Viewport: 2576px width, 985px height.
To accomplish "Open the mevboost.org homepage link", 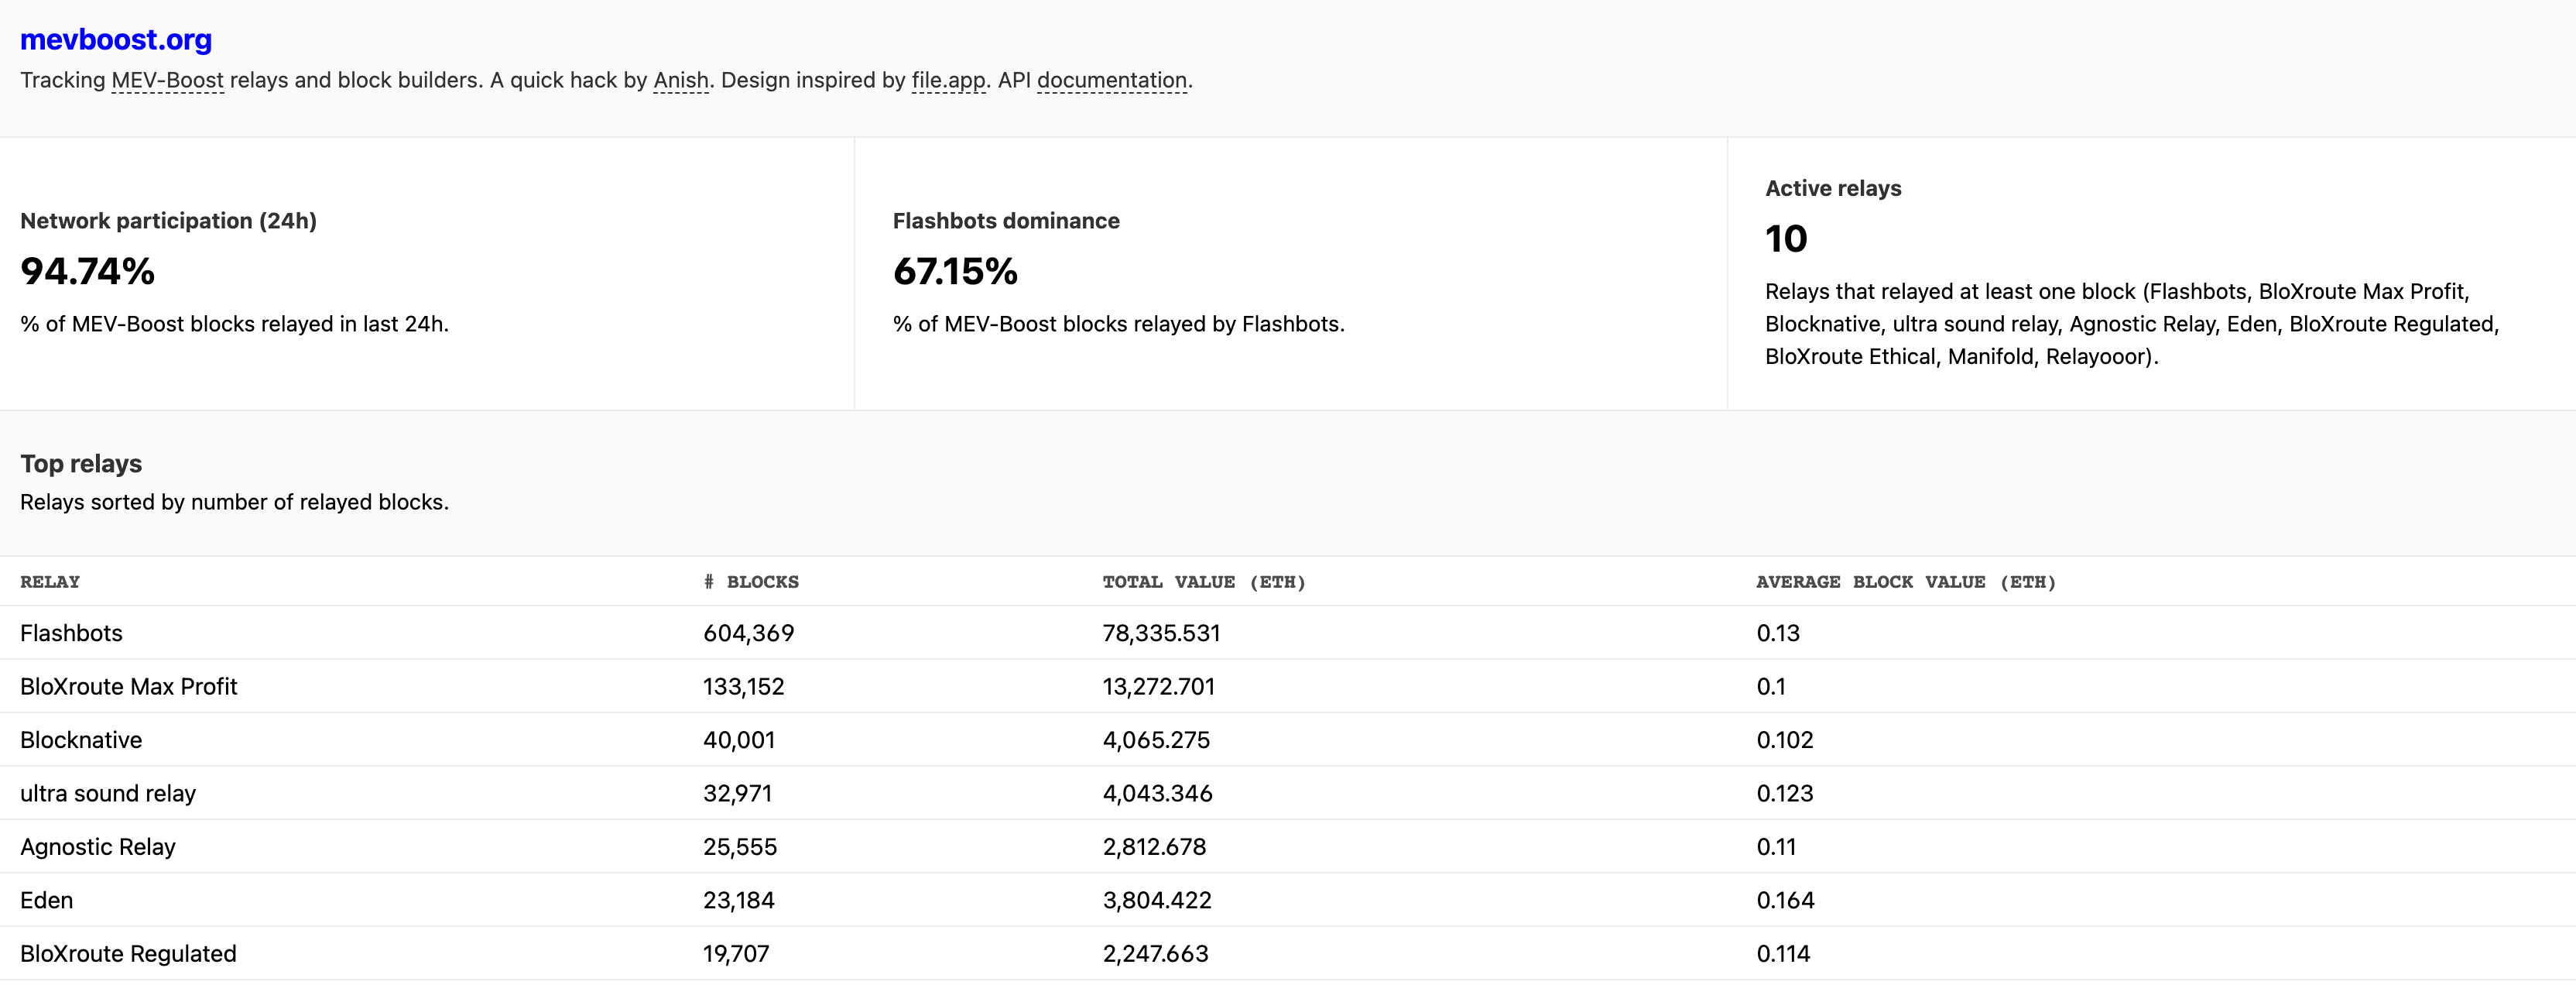I will 115,40.
